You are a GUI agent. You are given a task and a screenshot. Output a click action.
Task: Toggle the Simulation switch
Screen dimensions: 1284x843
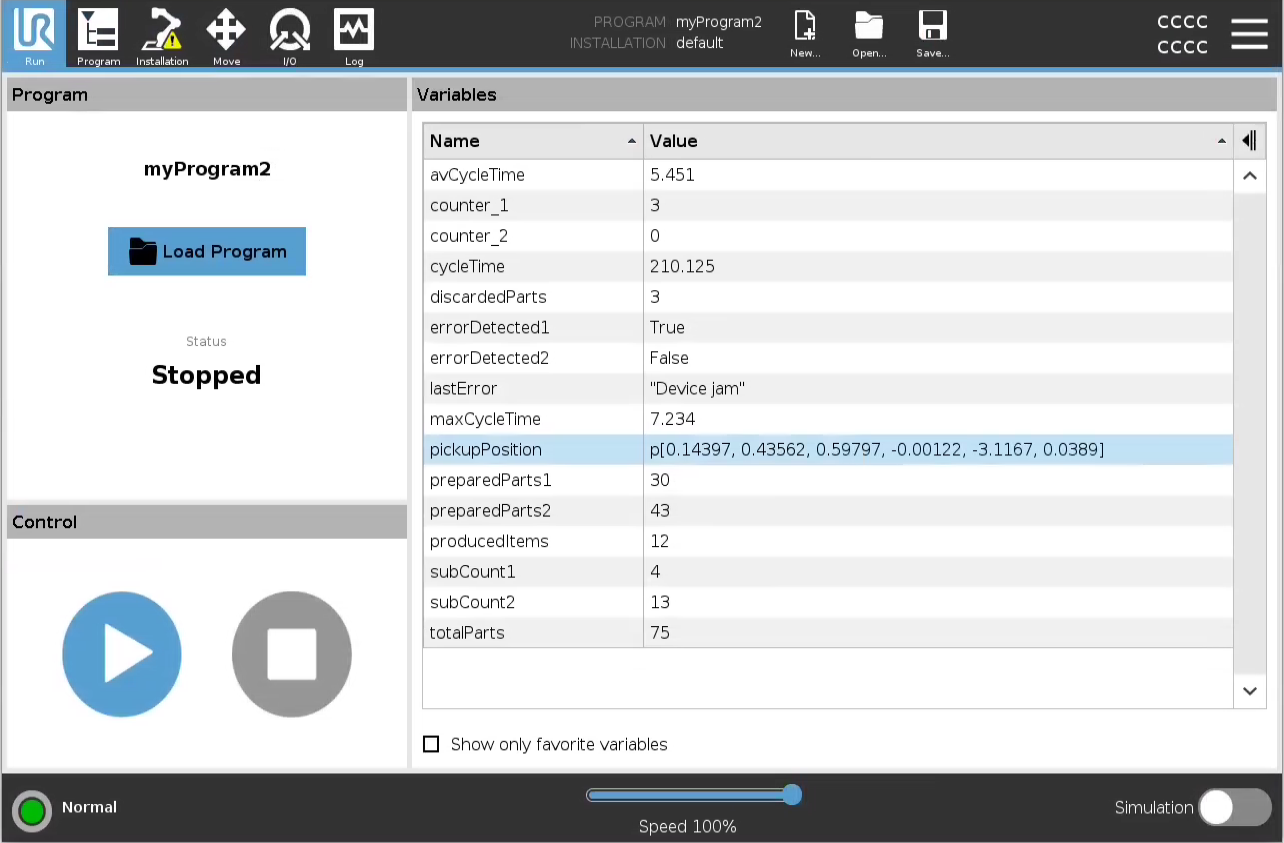(1234, 807)
